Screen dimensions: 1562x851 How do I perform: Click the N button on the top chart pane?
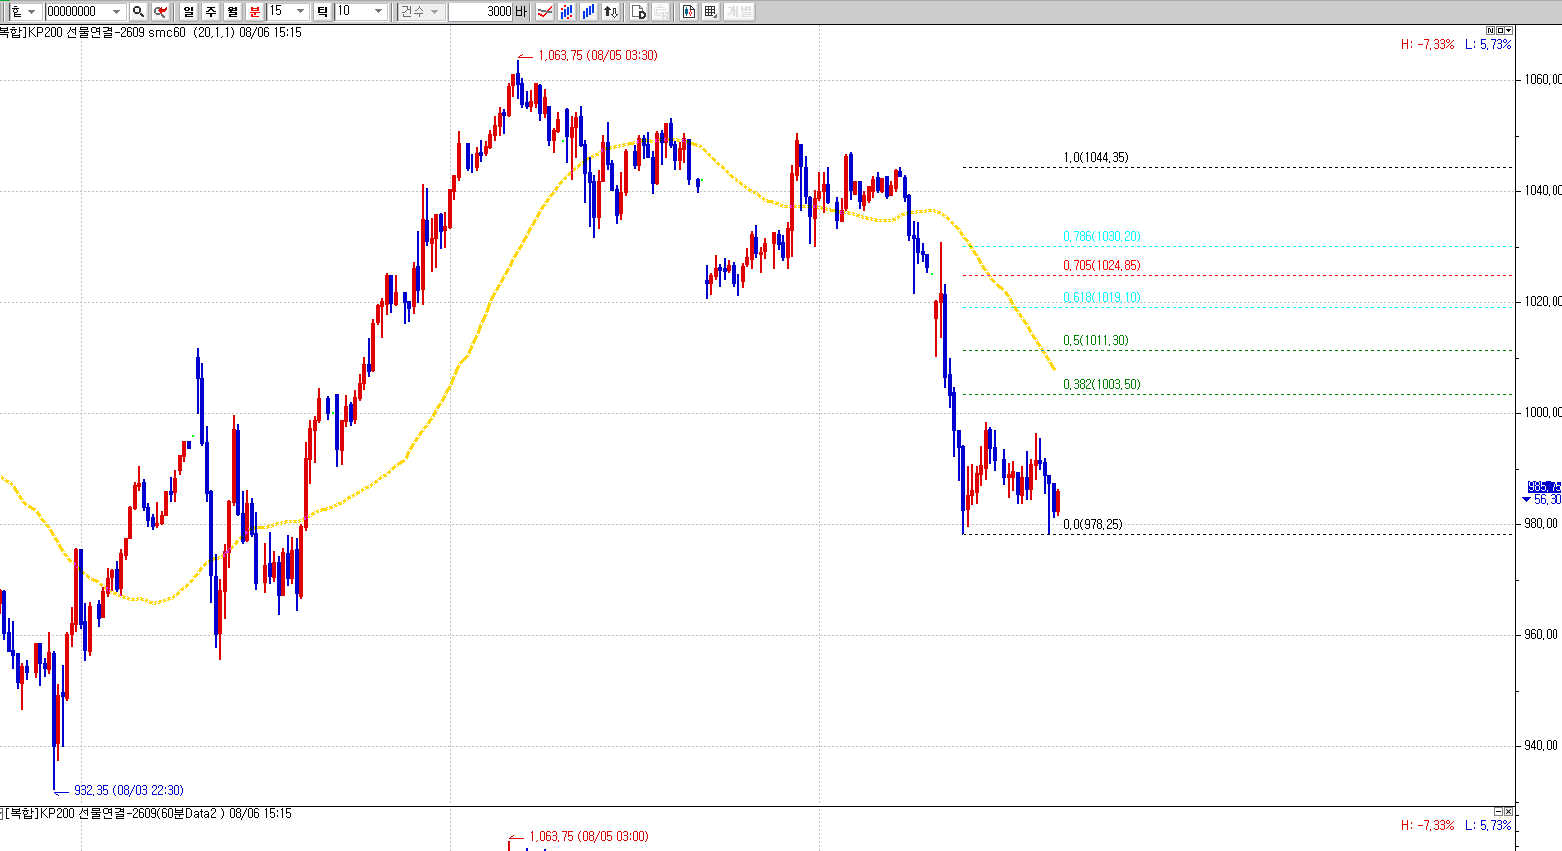(1491, 30)
